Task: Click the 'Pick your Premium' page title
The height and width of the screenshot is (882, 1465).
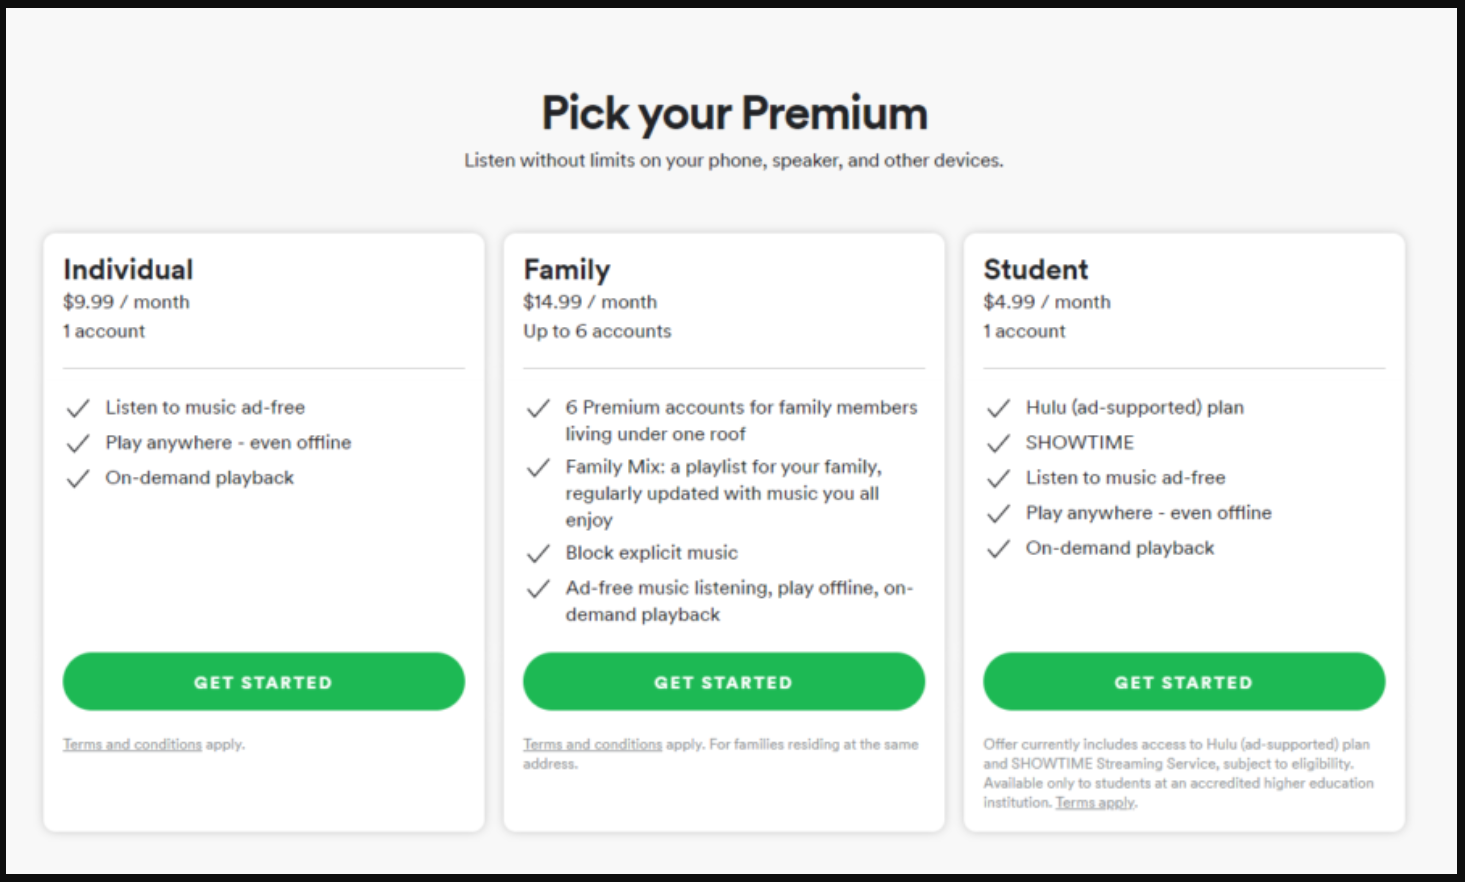Action: [733, 113]
